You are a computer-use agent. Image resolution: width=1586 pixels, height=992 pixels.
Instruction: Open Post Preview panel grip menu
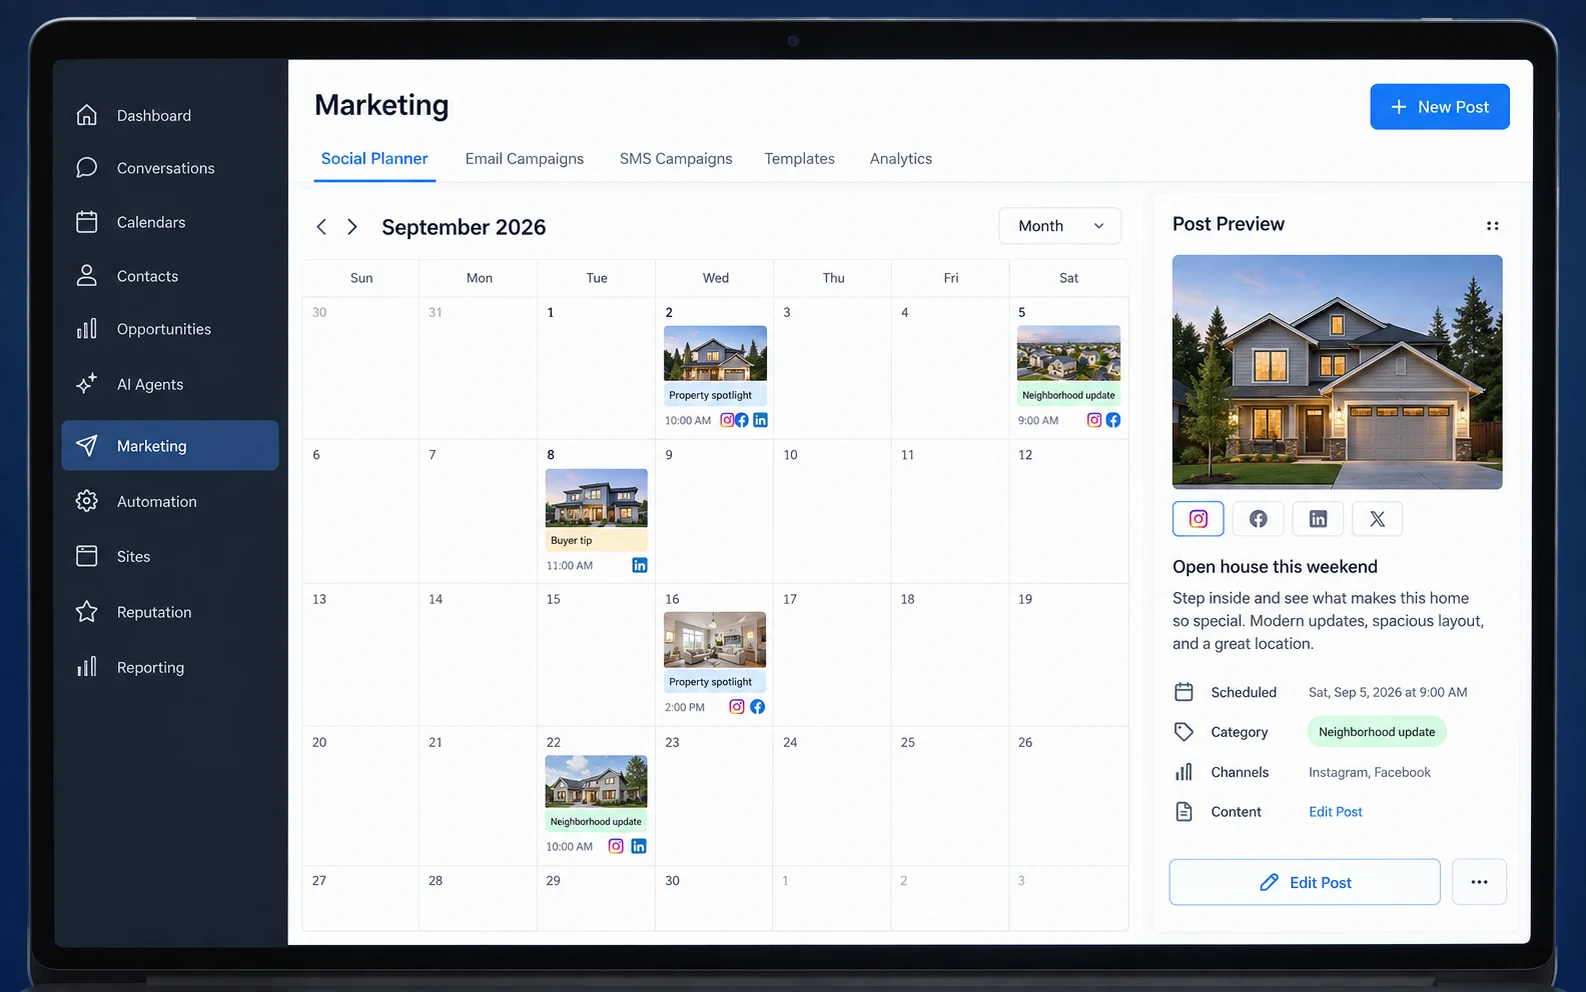(x=1492, y=226)
